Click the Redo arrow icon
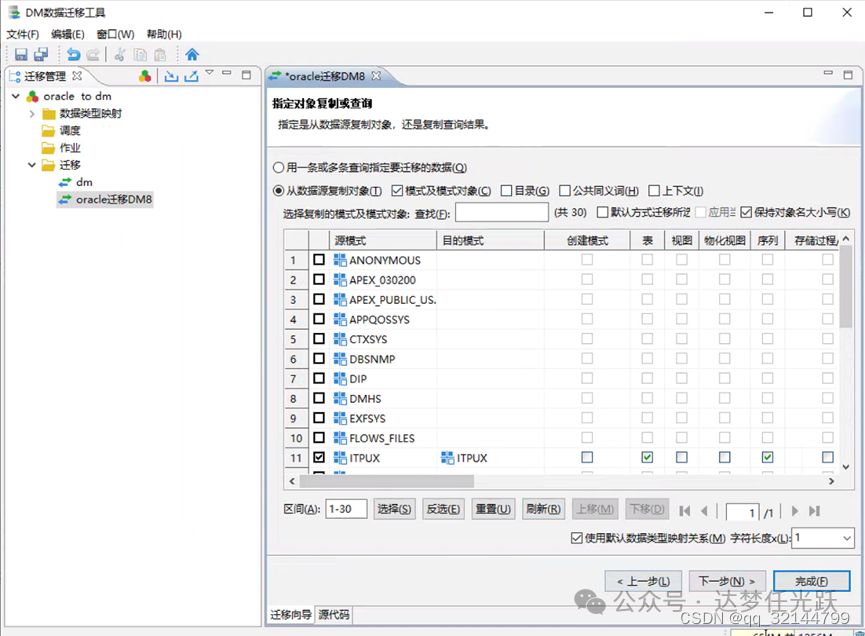The width and height of the screenshot is (865, 636). coord(93,54)
